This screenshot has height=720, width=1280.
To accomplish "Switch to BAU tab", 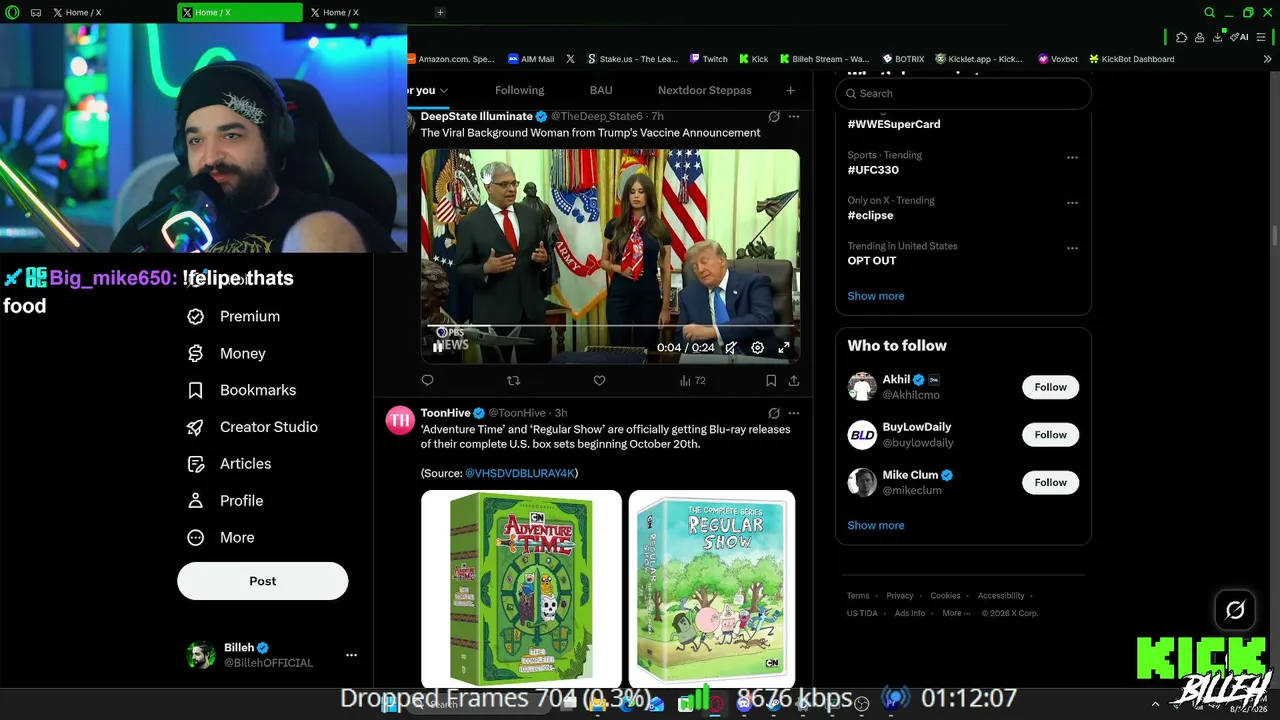I will tap(601, 90).
